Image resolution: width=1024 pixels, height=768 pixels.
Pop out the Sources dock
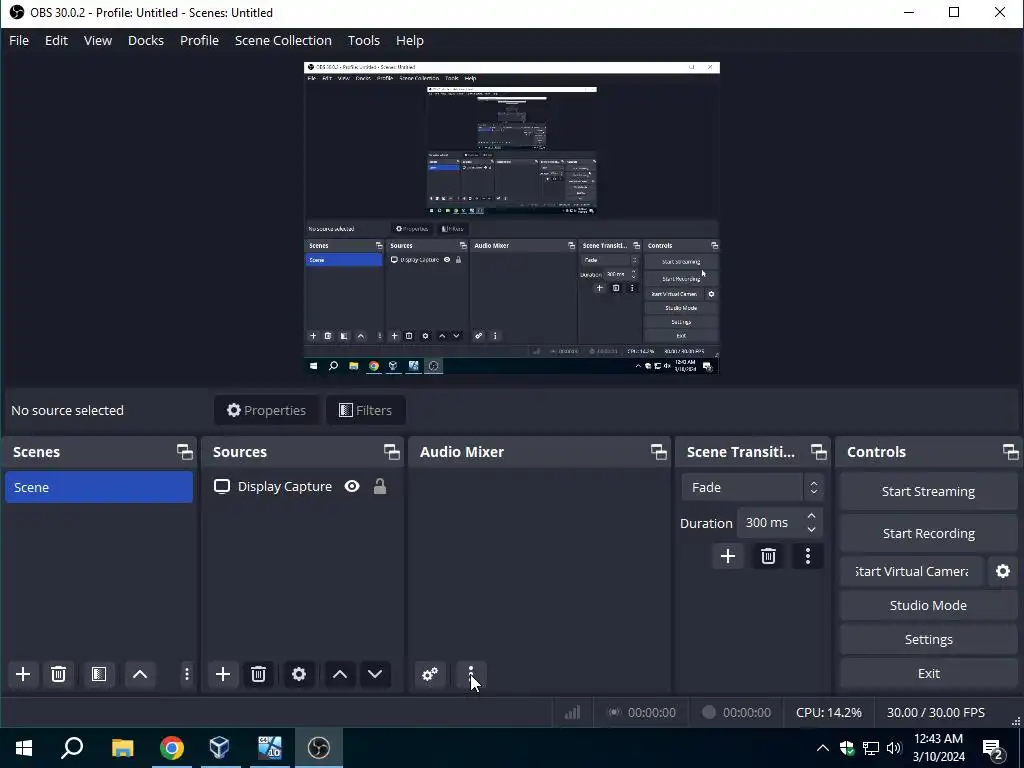392,452
